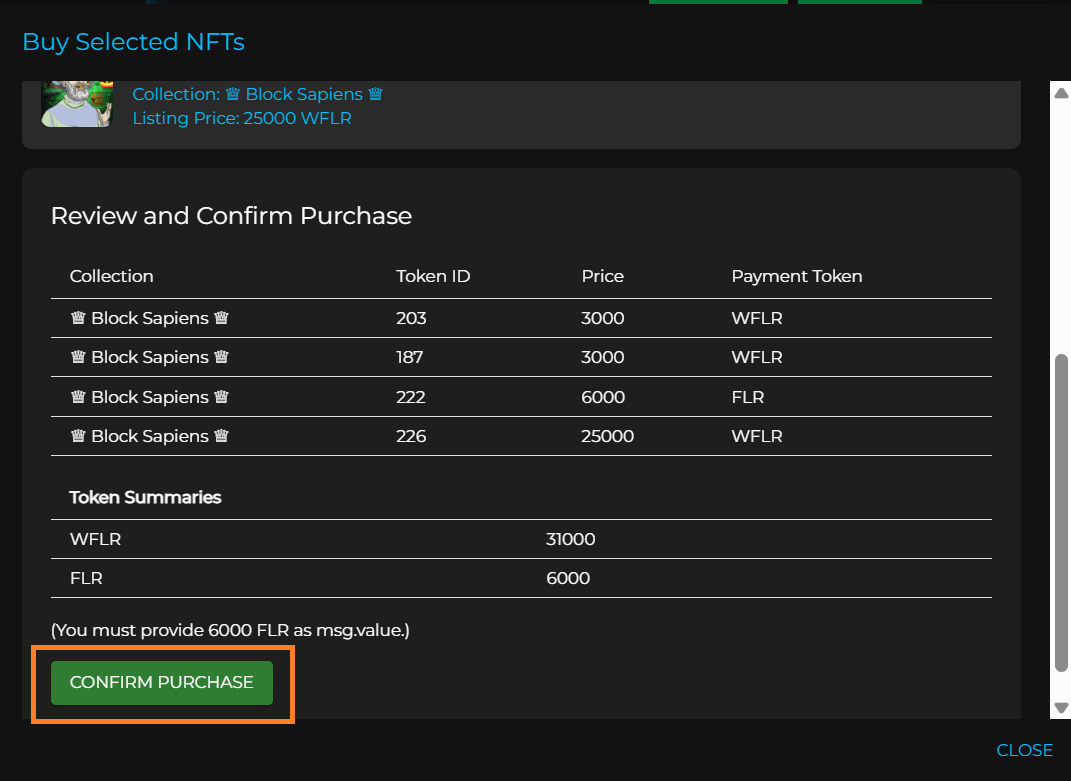
Task: Click the Review and Confirm Purchase heading
Action: [x=231, y=216]
